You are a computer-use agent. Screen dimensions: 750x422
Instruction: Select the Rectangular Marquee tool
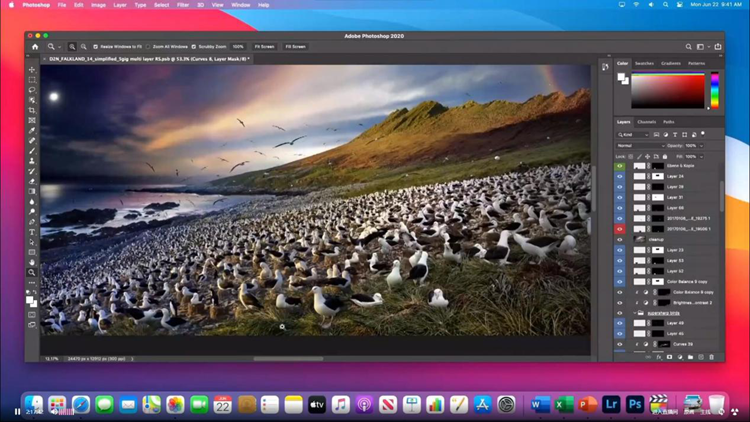coord(32,80)
